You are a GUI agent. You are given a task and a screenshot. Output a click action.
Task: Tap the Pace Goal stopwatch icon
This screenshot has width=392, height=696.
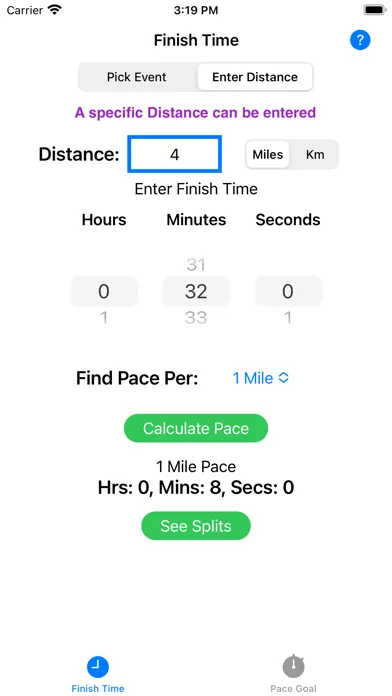[x=293, y=665]
